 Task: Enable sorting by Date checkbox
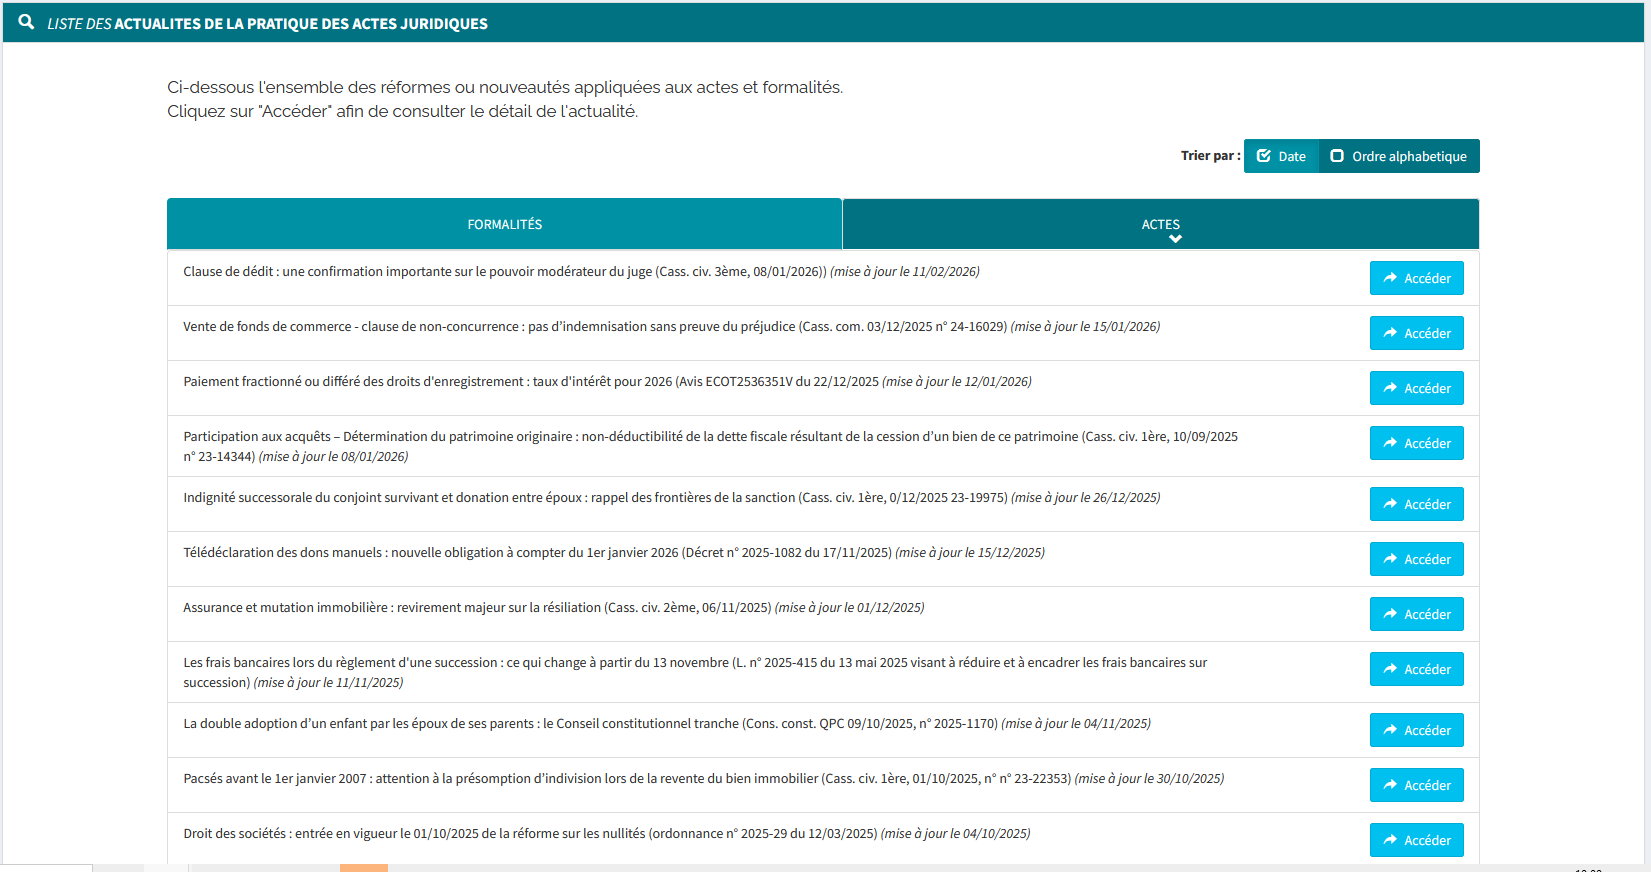(1265, 156)
